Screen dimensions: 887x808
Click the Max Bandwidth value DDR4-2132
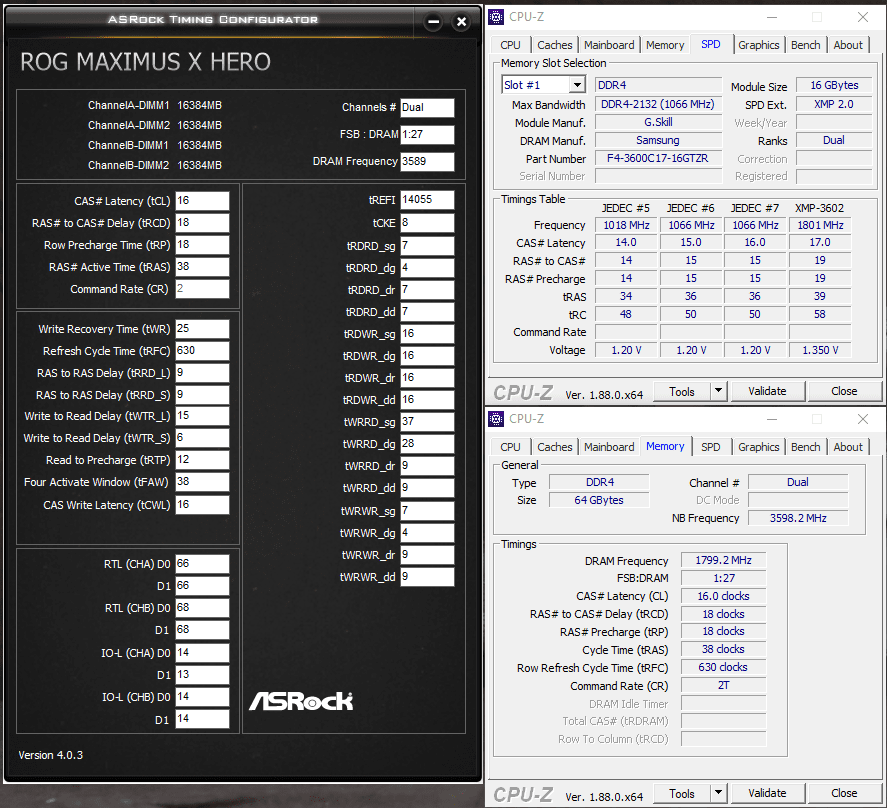658,105
